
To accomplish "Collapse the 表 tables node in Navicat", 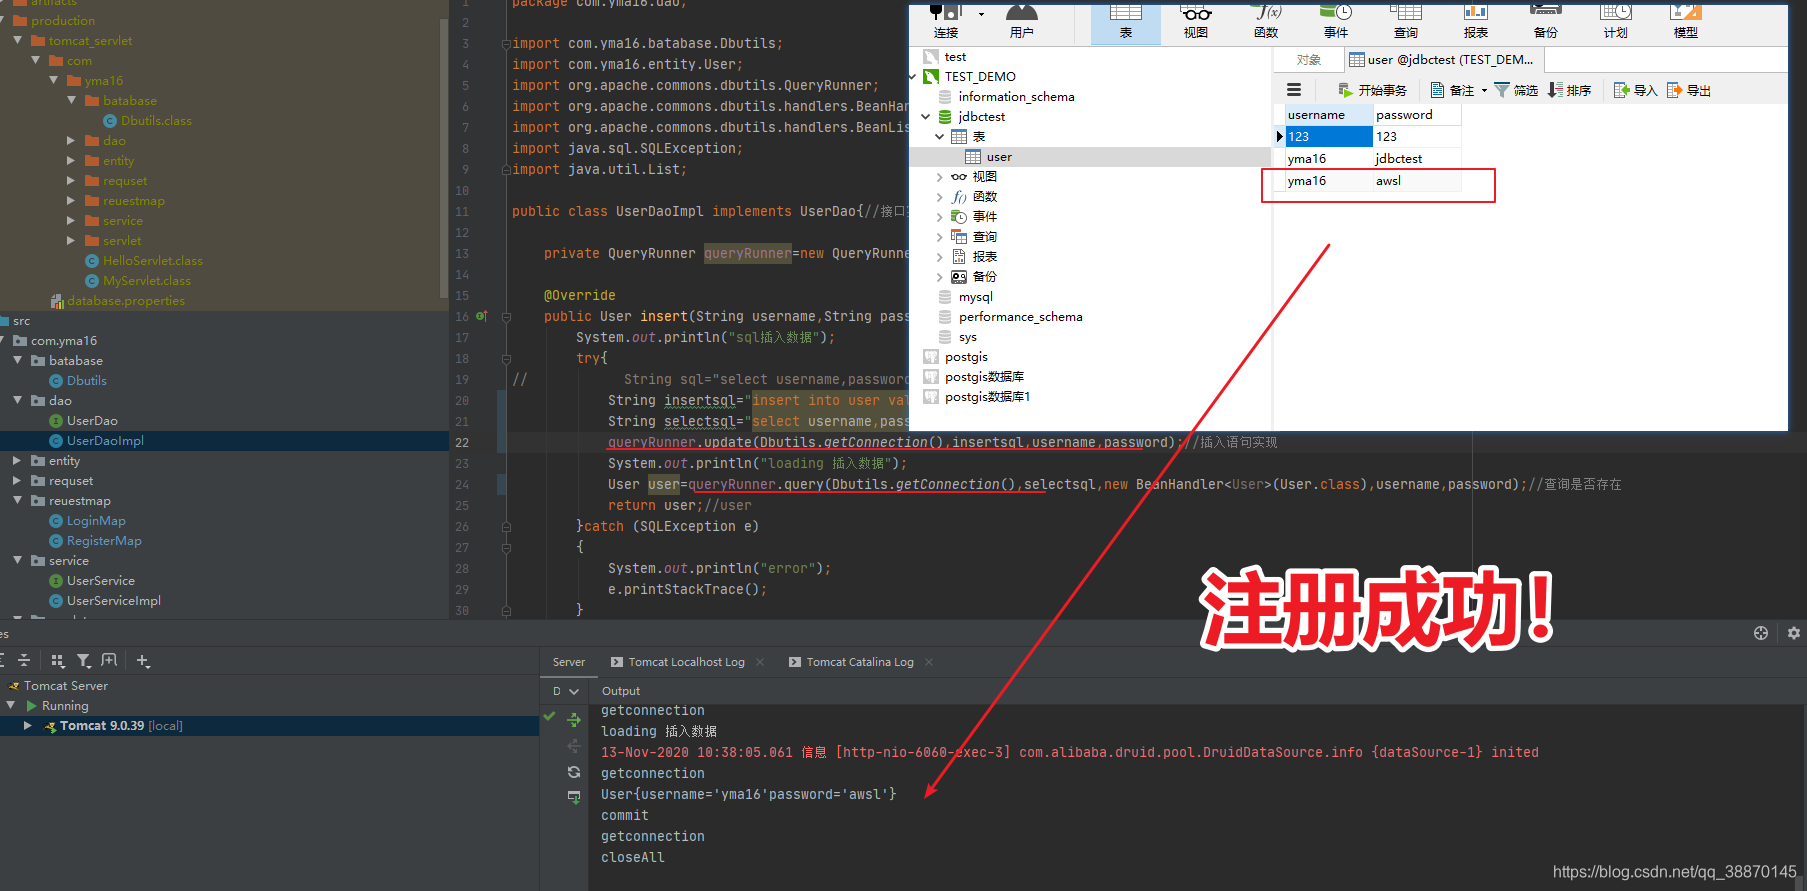I will (x=939, y=137).
